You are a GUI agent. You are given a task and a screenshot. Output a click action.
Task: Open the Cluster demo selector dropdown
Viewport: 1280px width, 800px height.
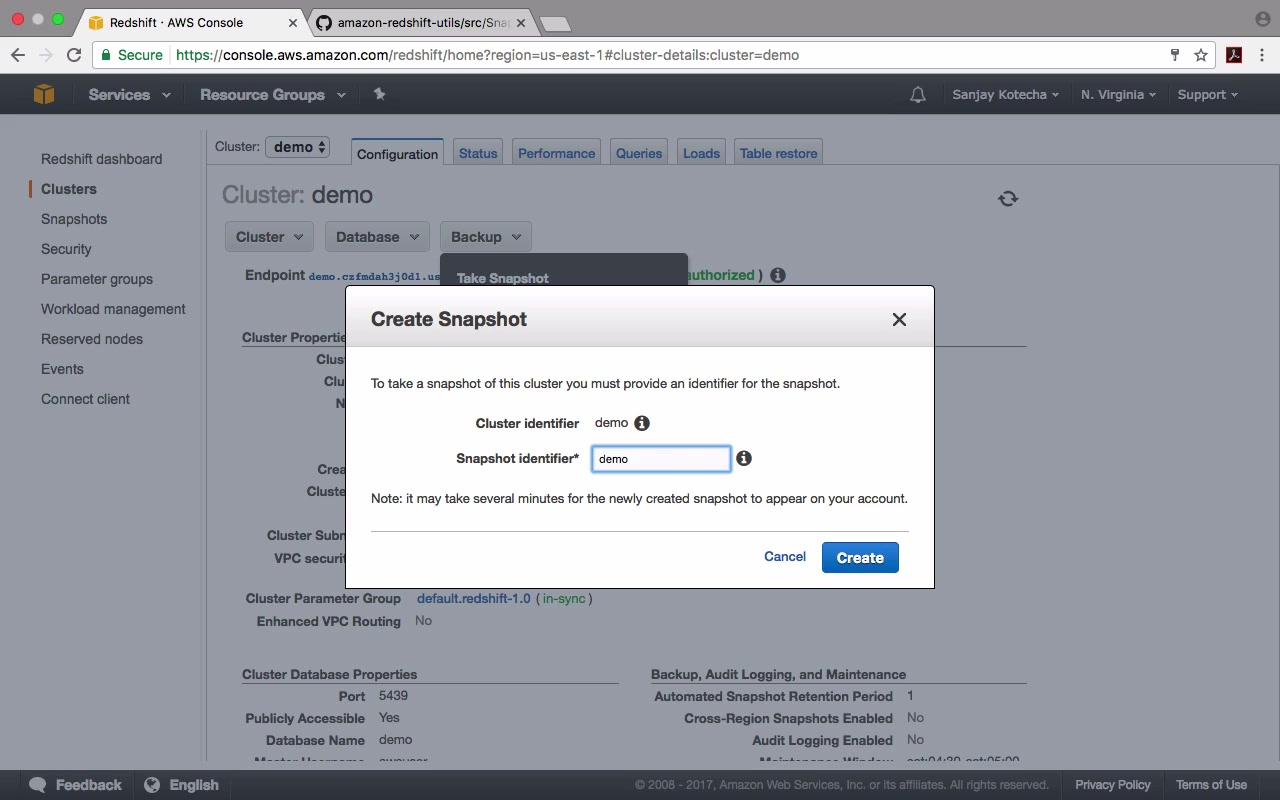tap(297, 147)
